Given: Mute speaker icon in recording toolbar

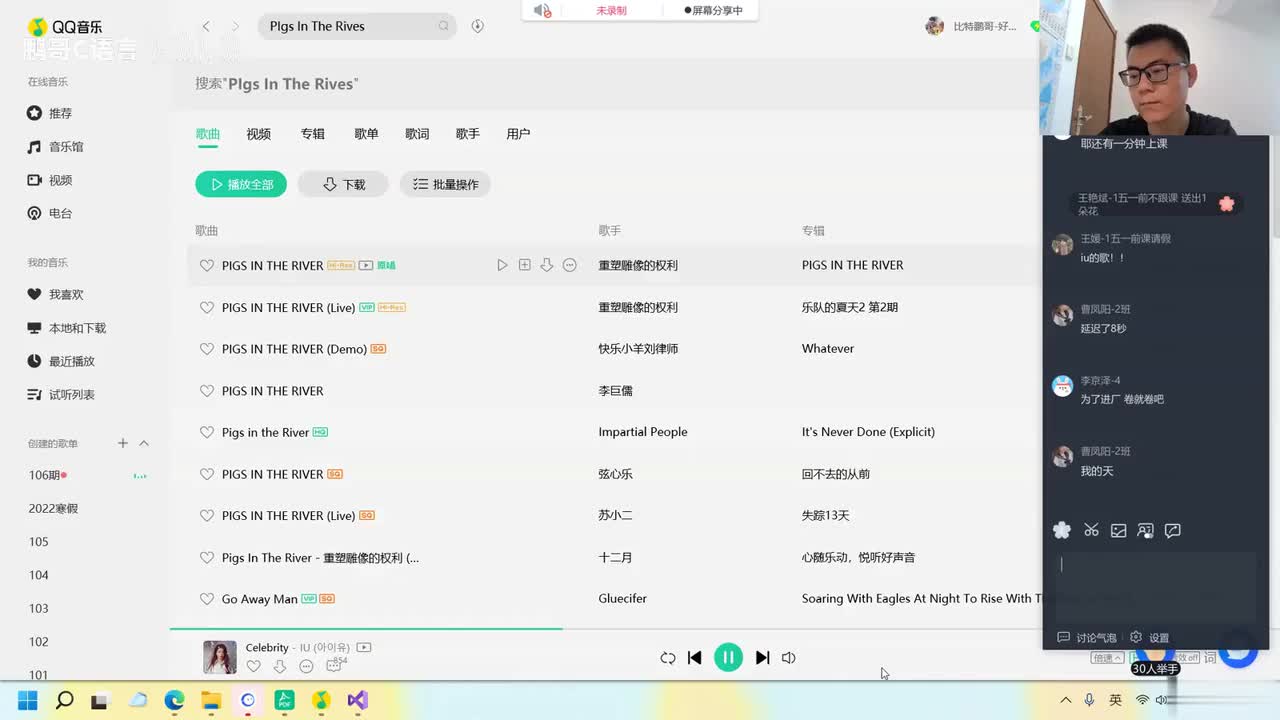Looking at the screenshot, I should point(542,10).
